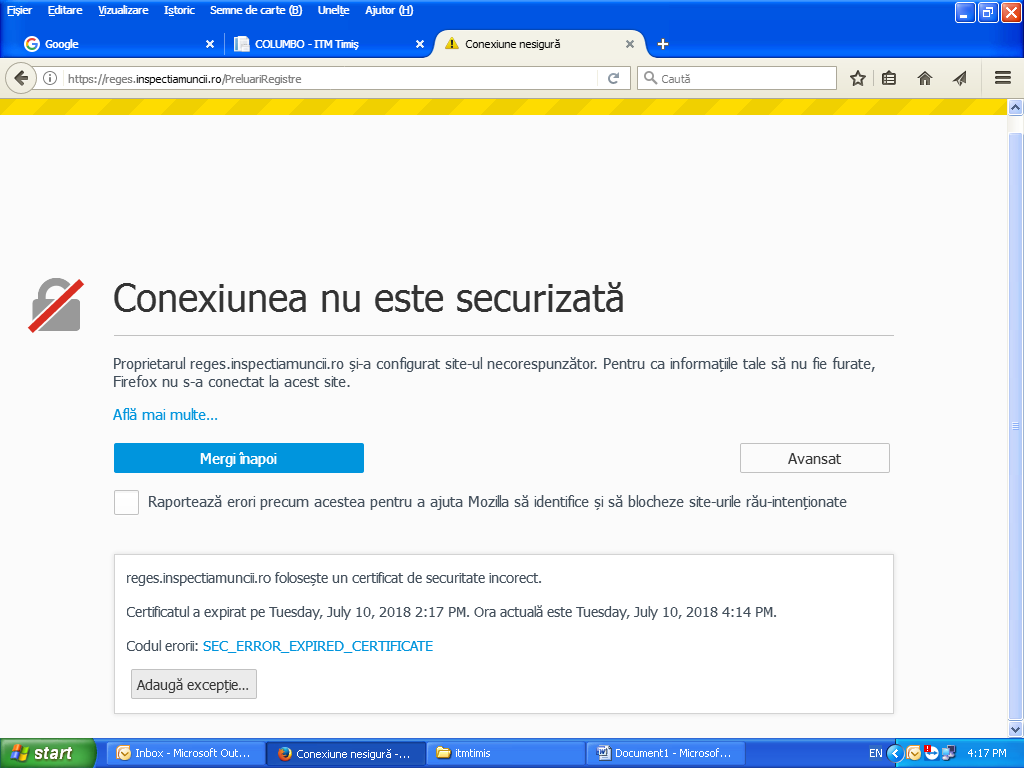Open a new tab with plus button
The width and height of the screenshot is (1024, 768).
[x=663, y=44]
